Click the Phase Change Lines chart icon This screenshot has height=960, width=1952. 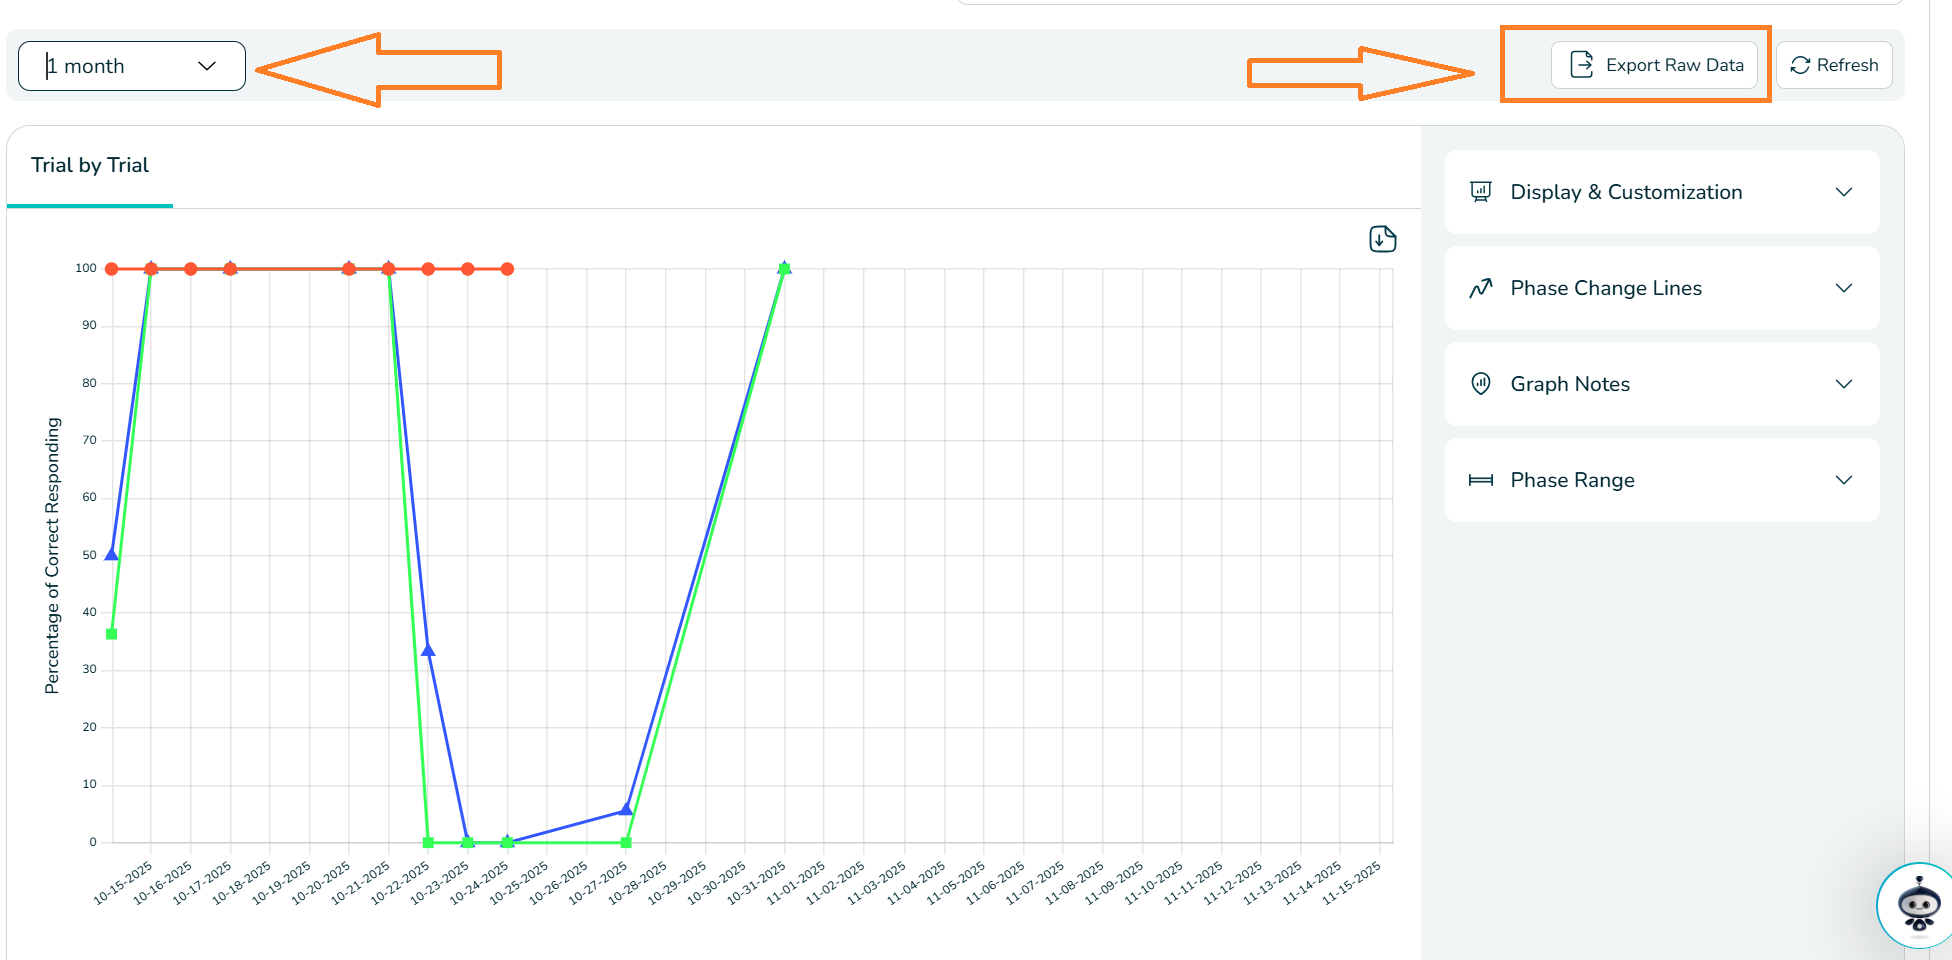1481,288
